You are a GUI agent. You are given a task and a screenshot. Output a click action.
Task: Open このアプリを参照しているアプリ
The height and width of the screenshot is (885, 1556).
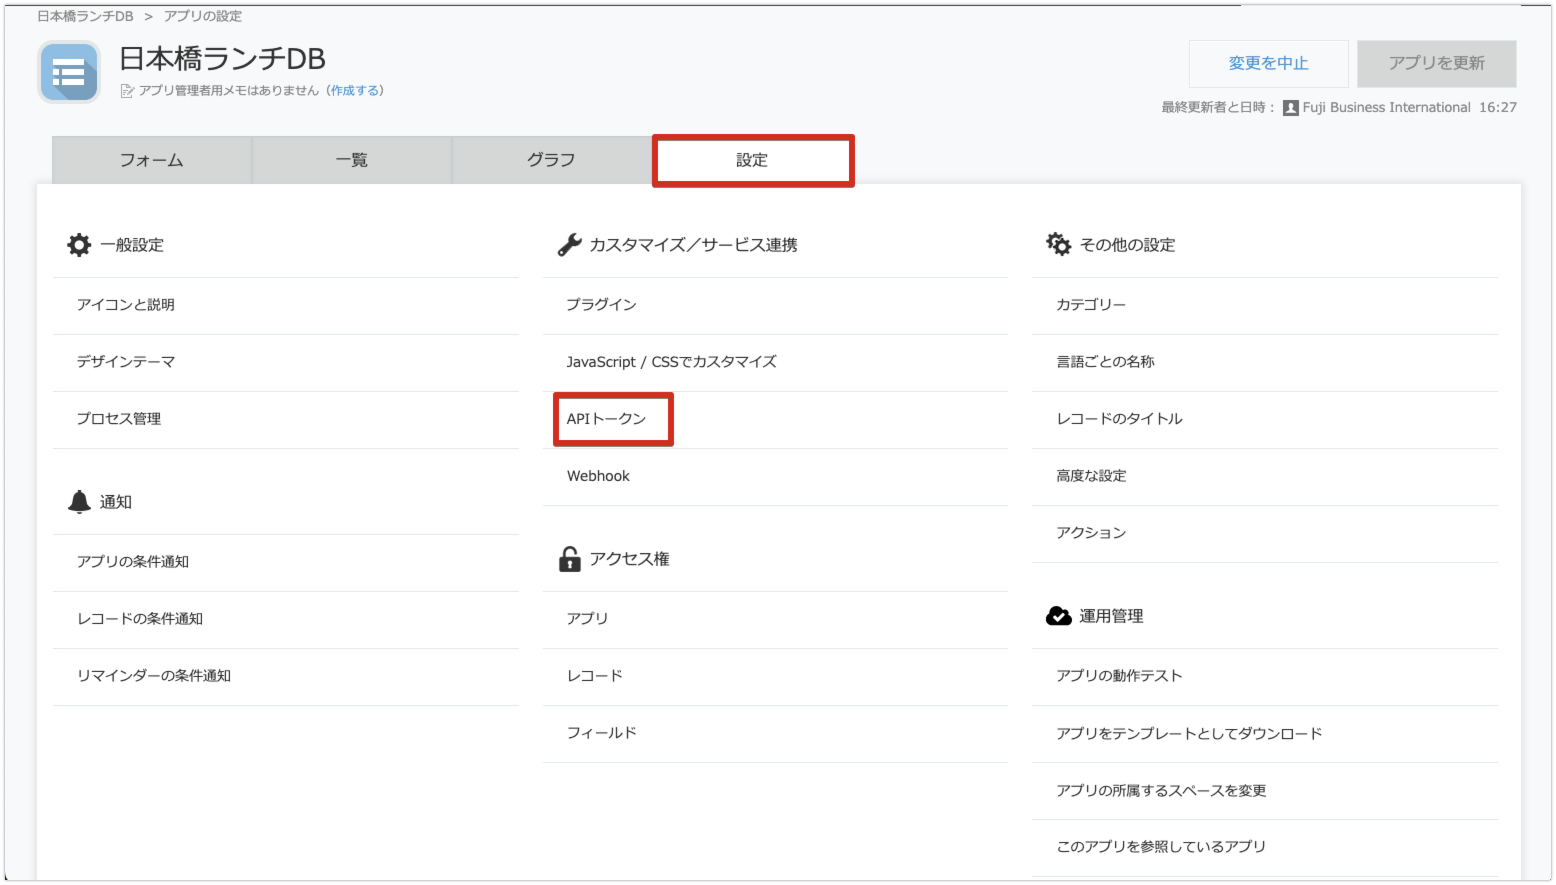[x=1265, y=847]
